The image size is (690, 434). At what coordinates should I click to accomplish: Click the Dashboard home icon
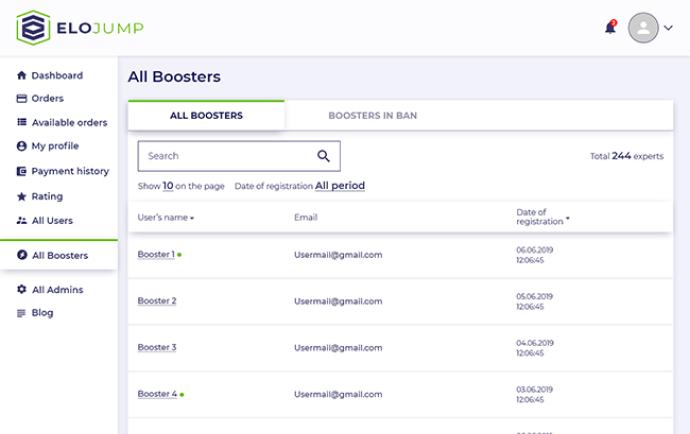pyautogui.click(x=22, y=76)
